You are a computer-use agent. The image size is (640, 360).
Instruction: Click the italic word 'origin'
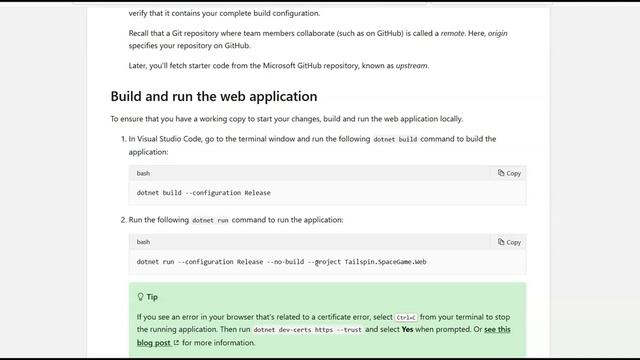[498, 33]
